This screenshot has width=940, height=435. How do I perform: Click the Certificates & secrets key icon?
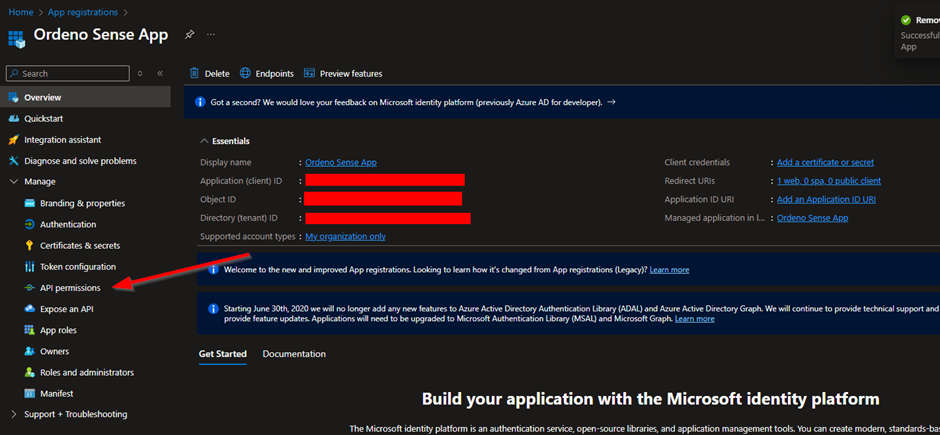(x=29, y=246)
